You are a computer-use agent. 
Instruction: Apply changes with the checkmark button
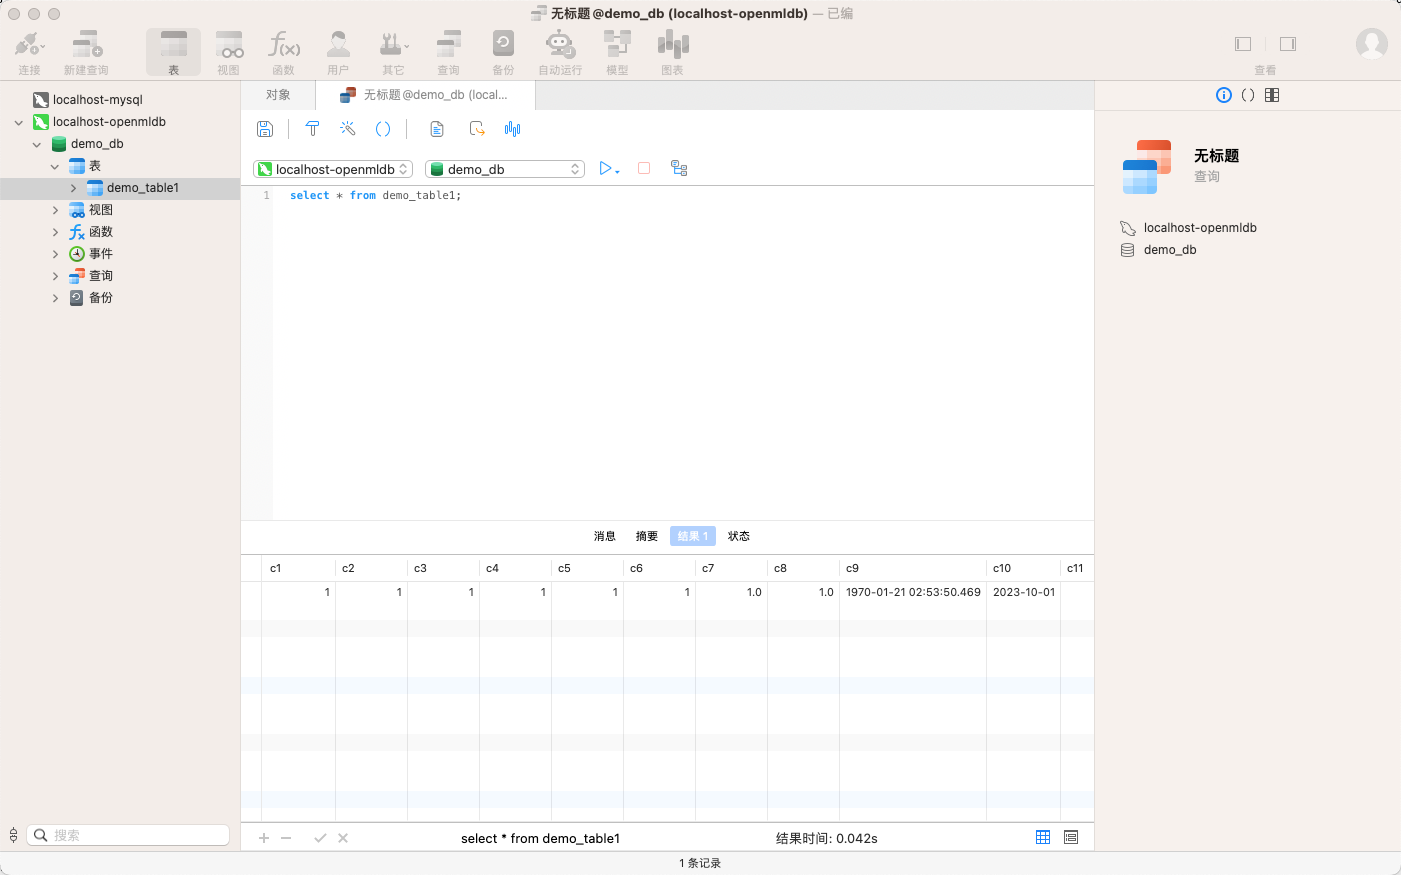(320, 838)
